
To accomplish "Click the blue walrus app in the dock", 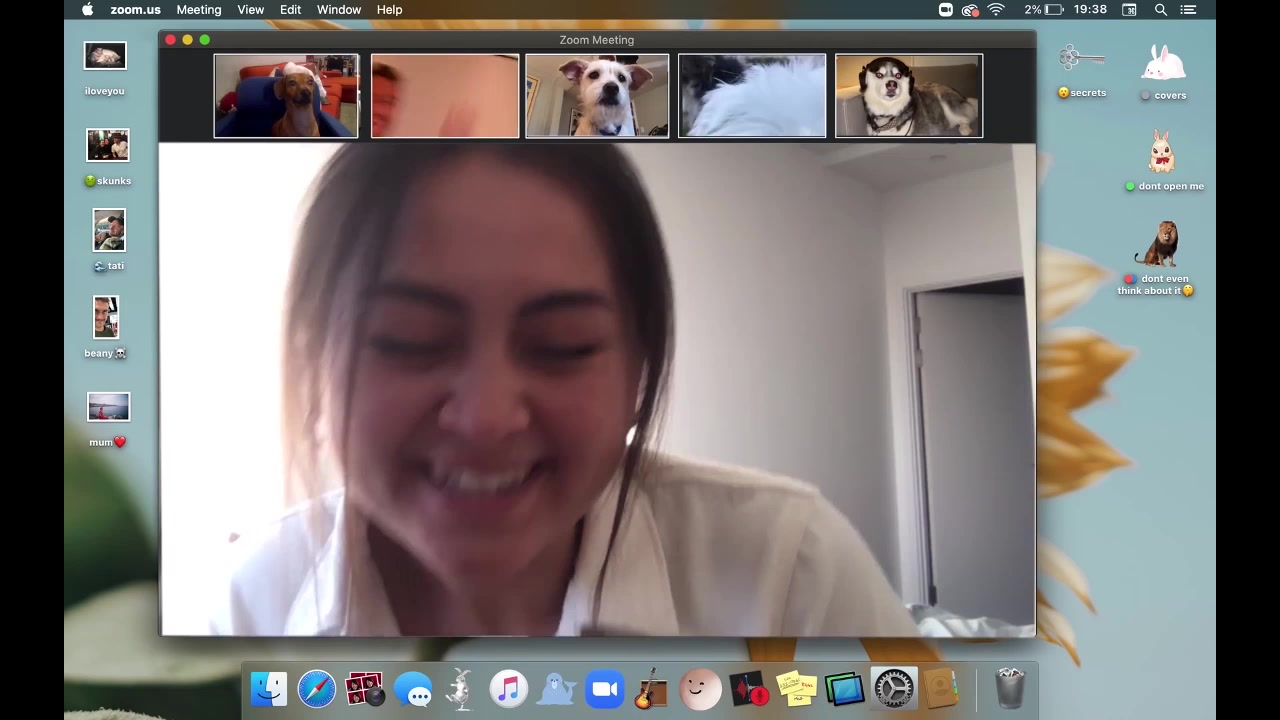I will 557,689.
